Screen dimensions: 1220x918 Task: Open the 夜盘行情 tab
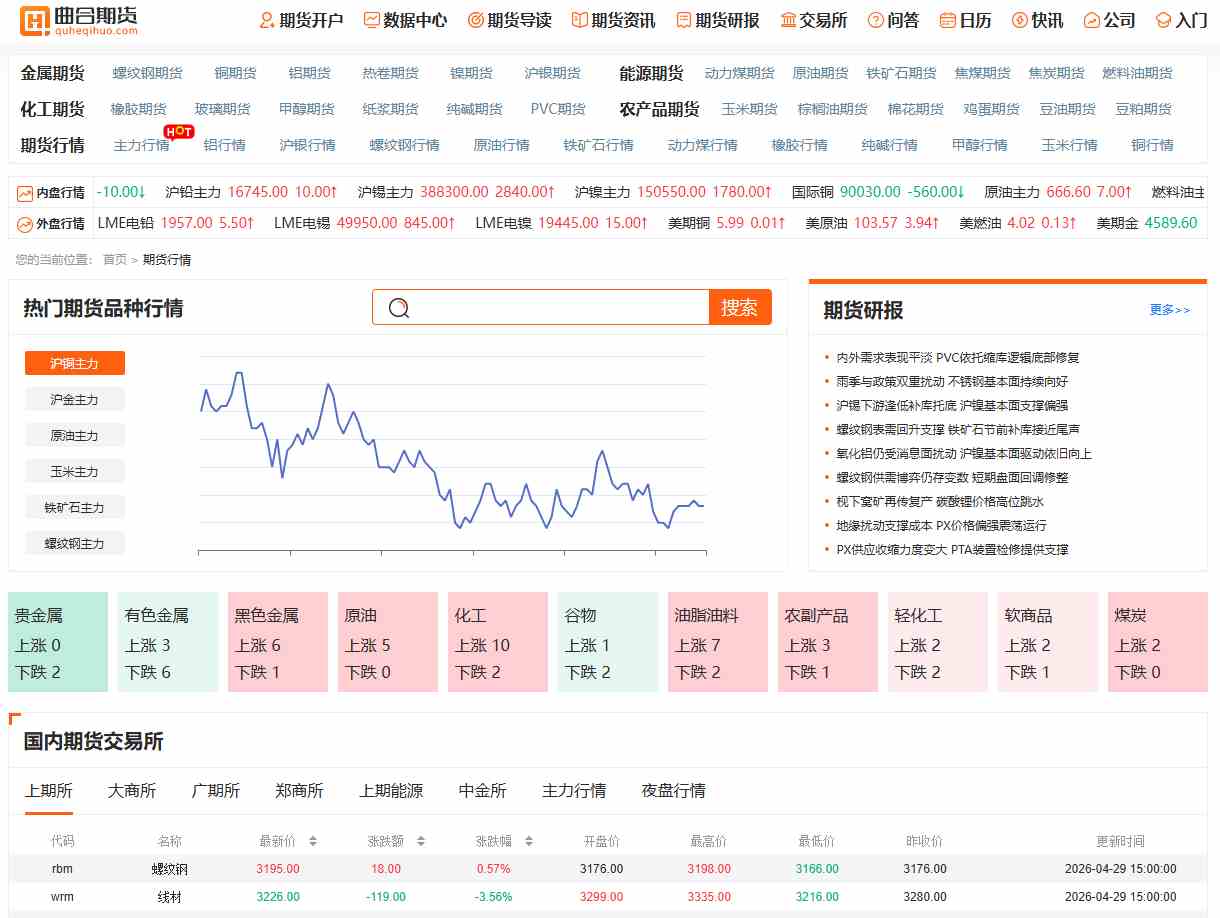coord(674,791)
